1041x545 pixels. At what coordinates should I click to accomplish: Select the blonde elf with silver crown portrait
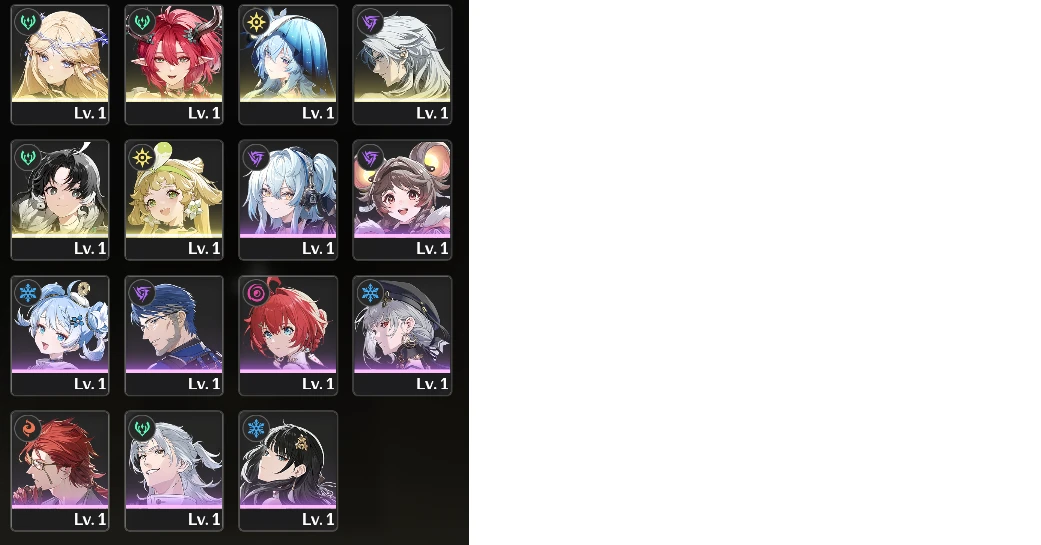click(x=60, y=64)
